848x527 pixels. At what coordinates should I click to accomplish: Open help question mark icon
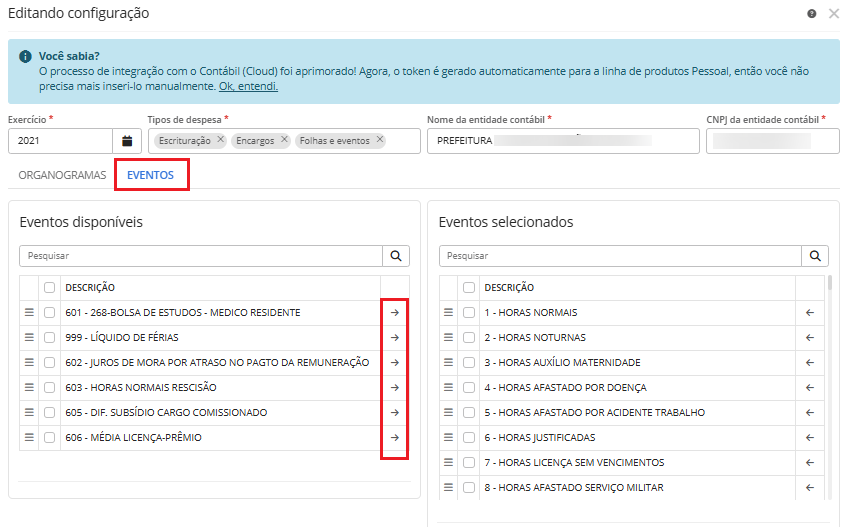pos(811,14)
